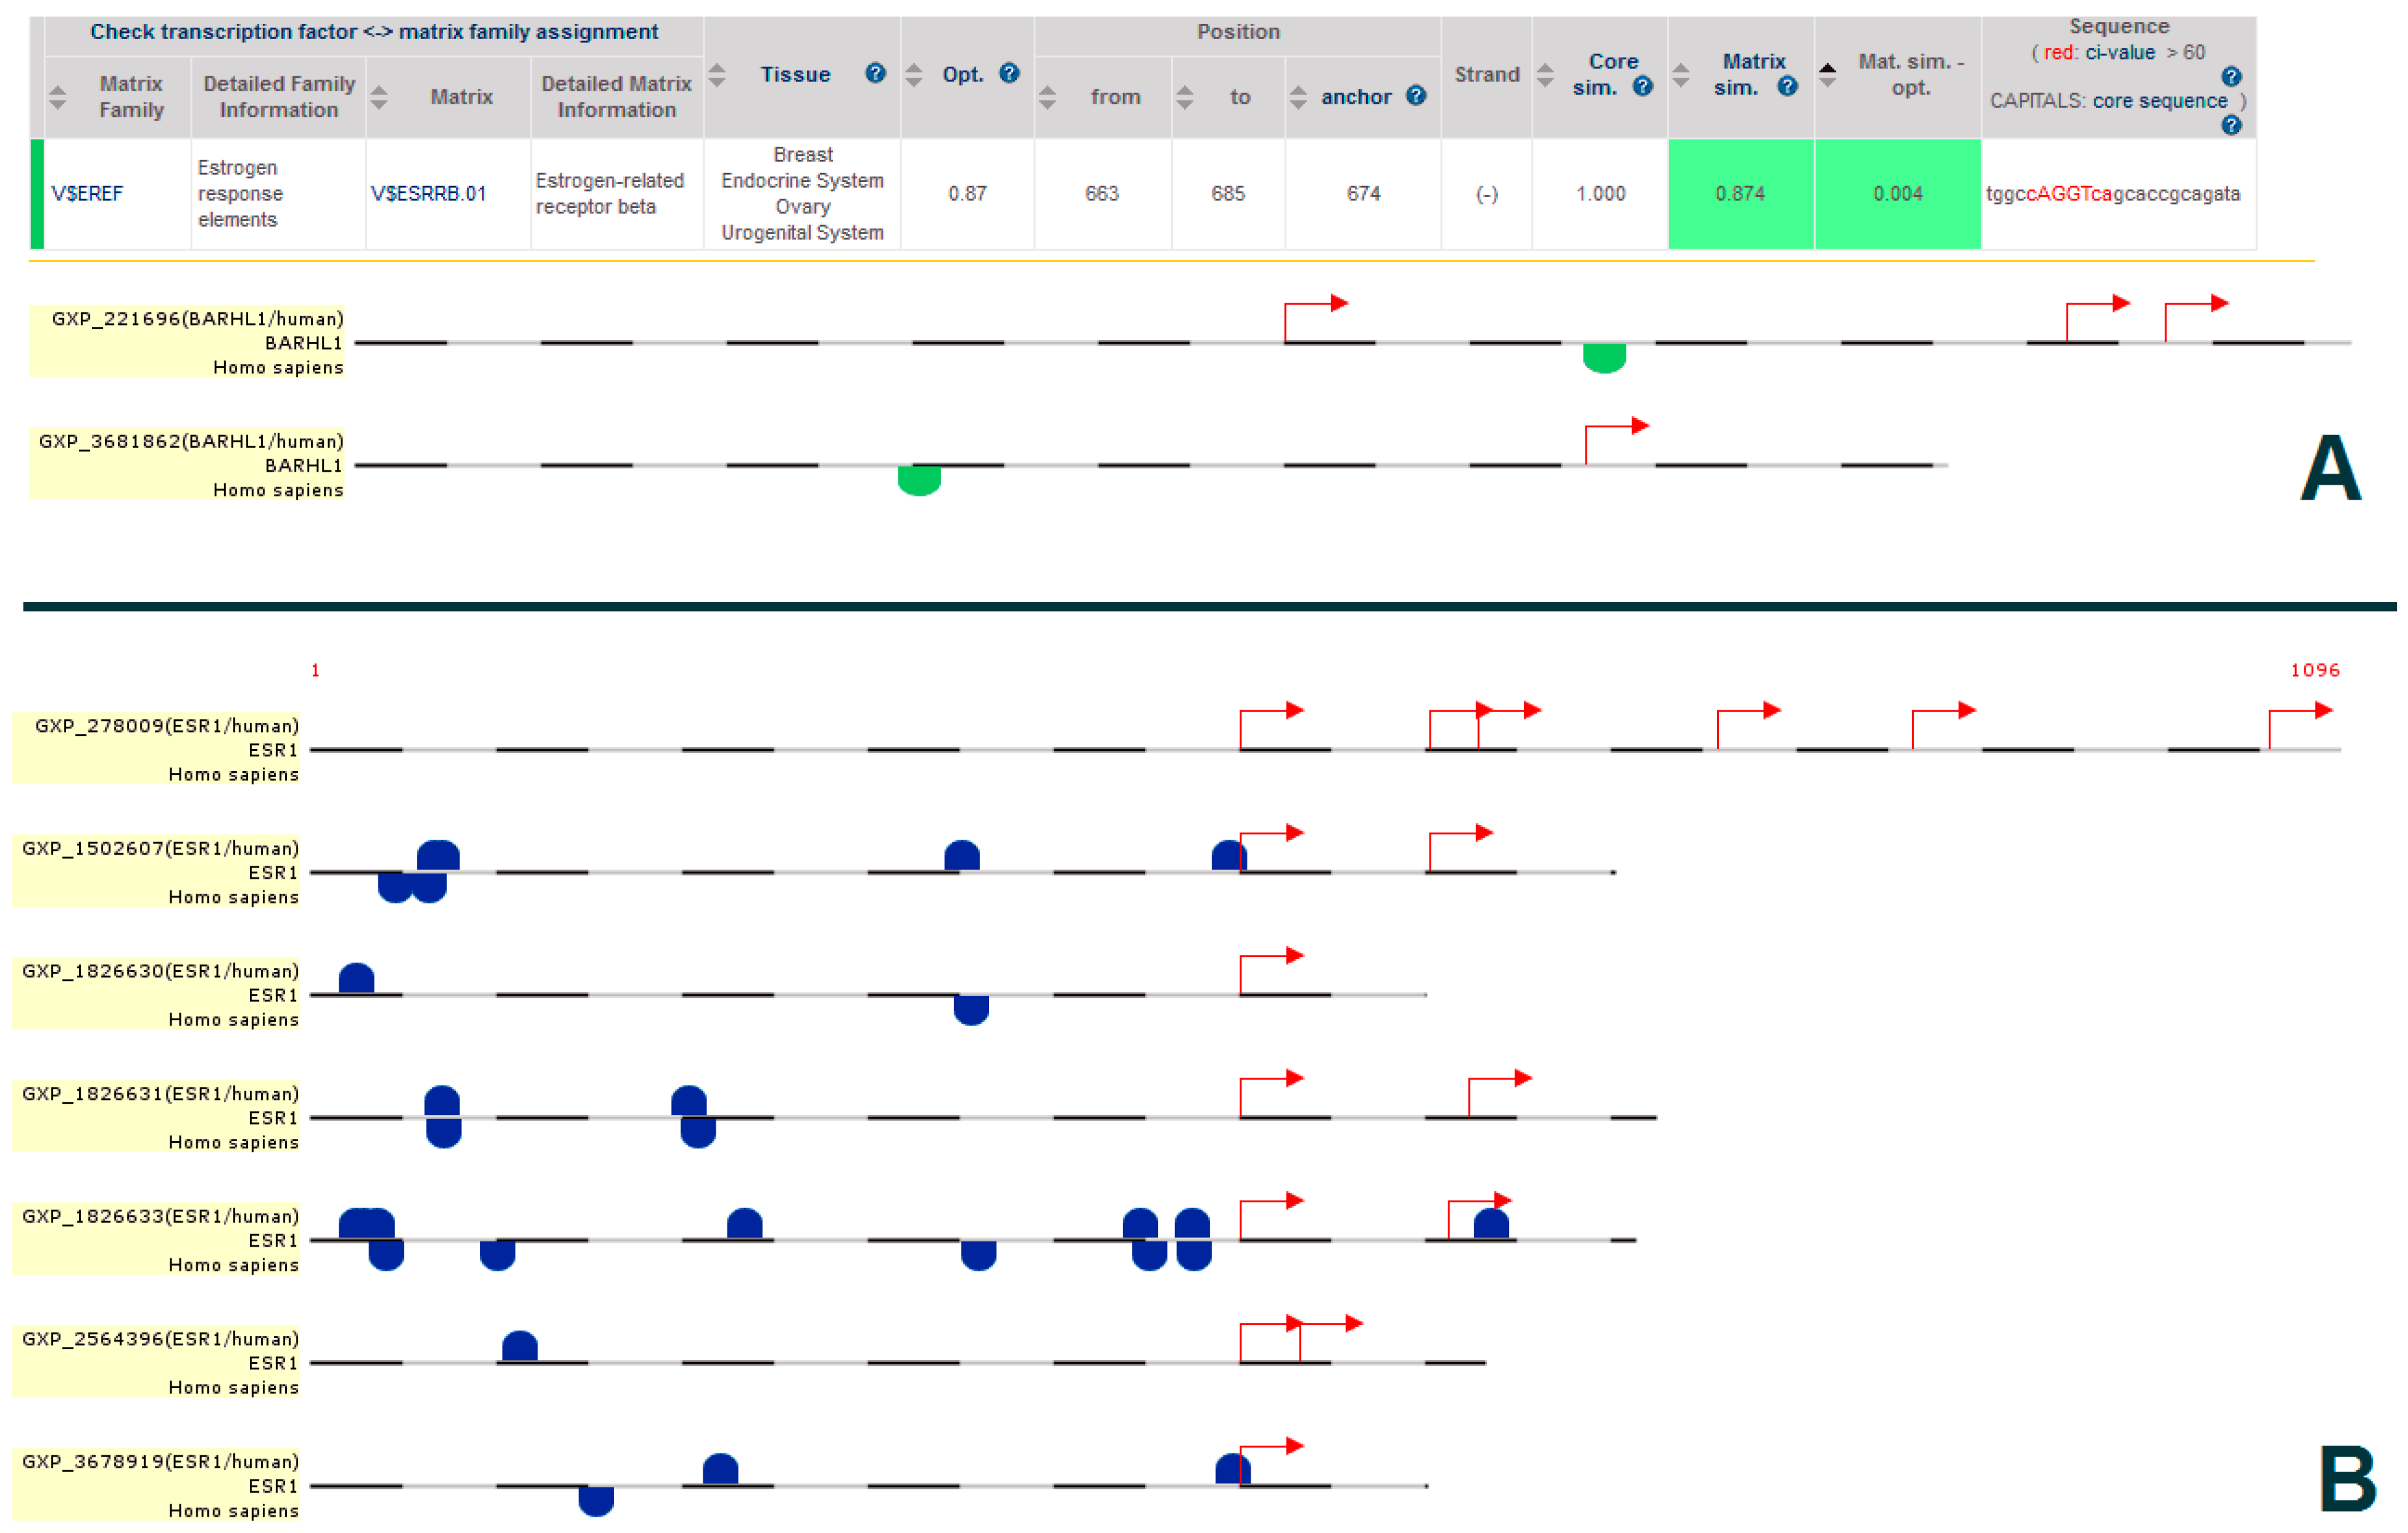Sort the table by the from position

[1048, 97]
